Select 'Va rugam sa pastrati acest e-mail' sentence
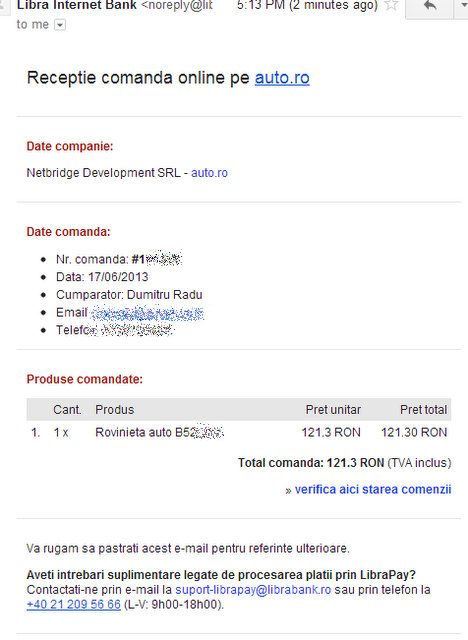 tap(188, 548)
